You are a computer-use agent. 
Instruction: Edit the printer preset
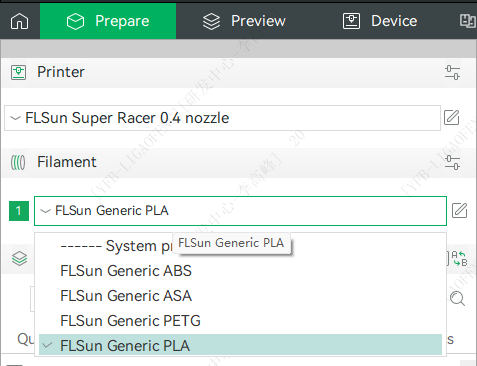(452, 118)
